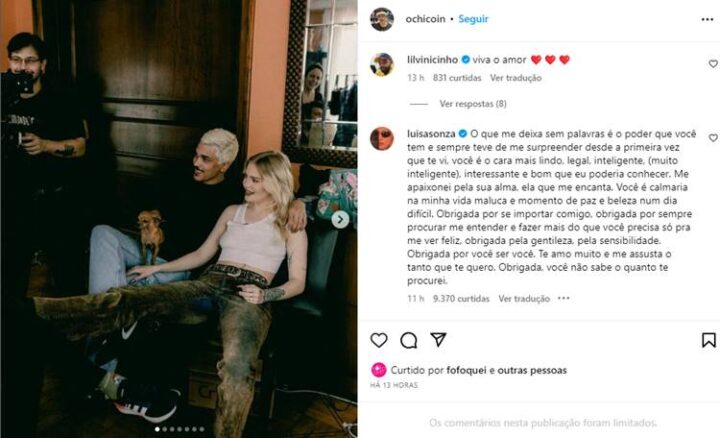Advance carousel with next arrow
Viewport: 720px width, 438px height.
[340, 219]
